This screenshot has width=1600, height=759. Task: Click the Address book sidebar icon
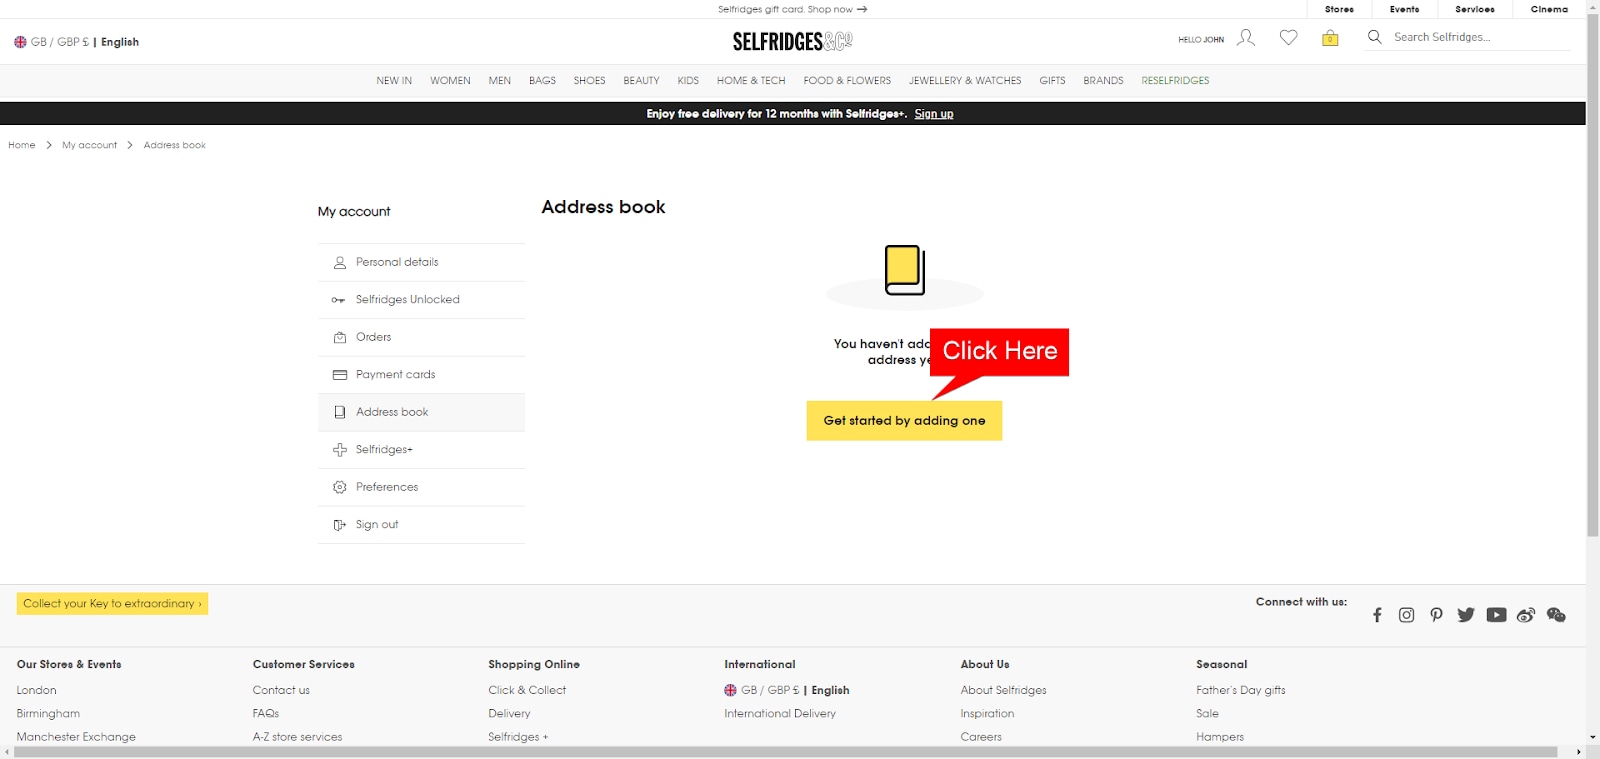click(x=340, y=412)
